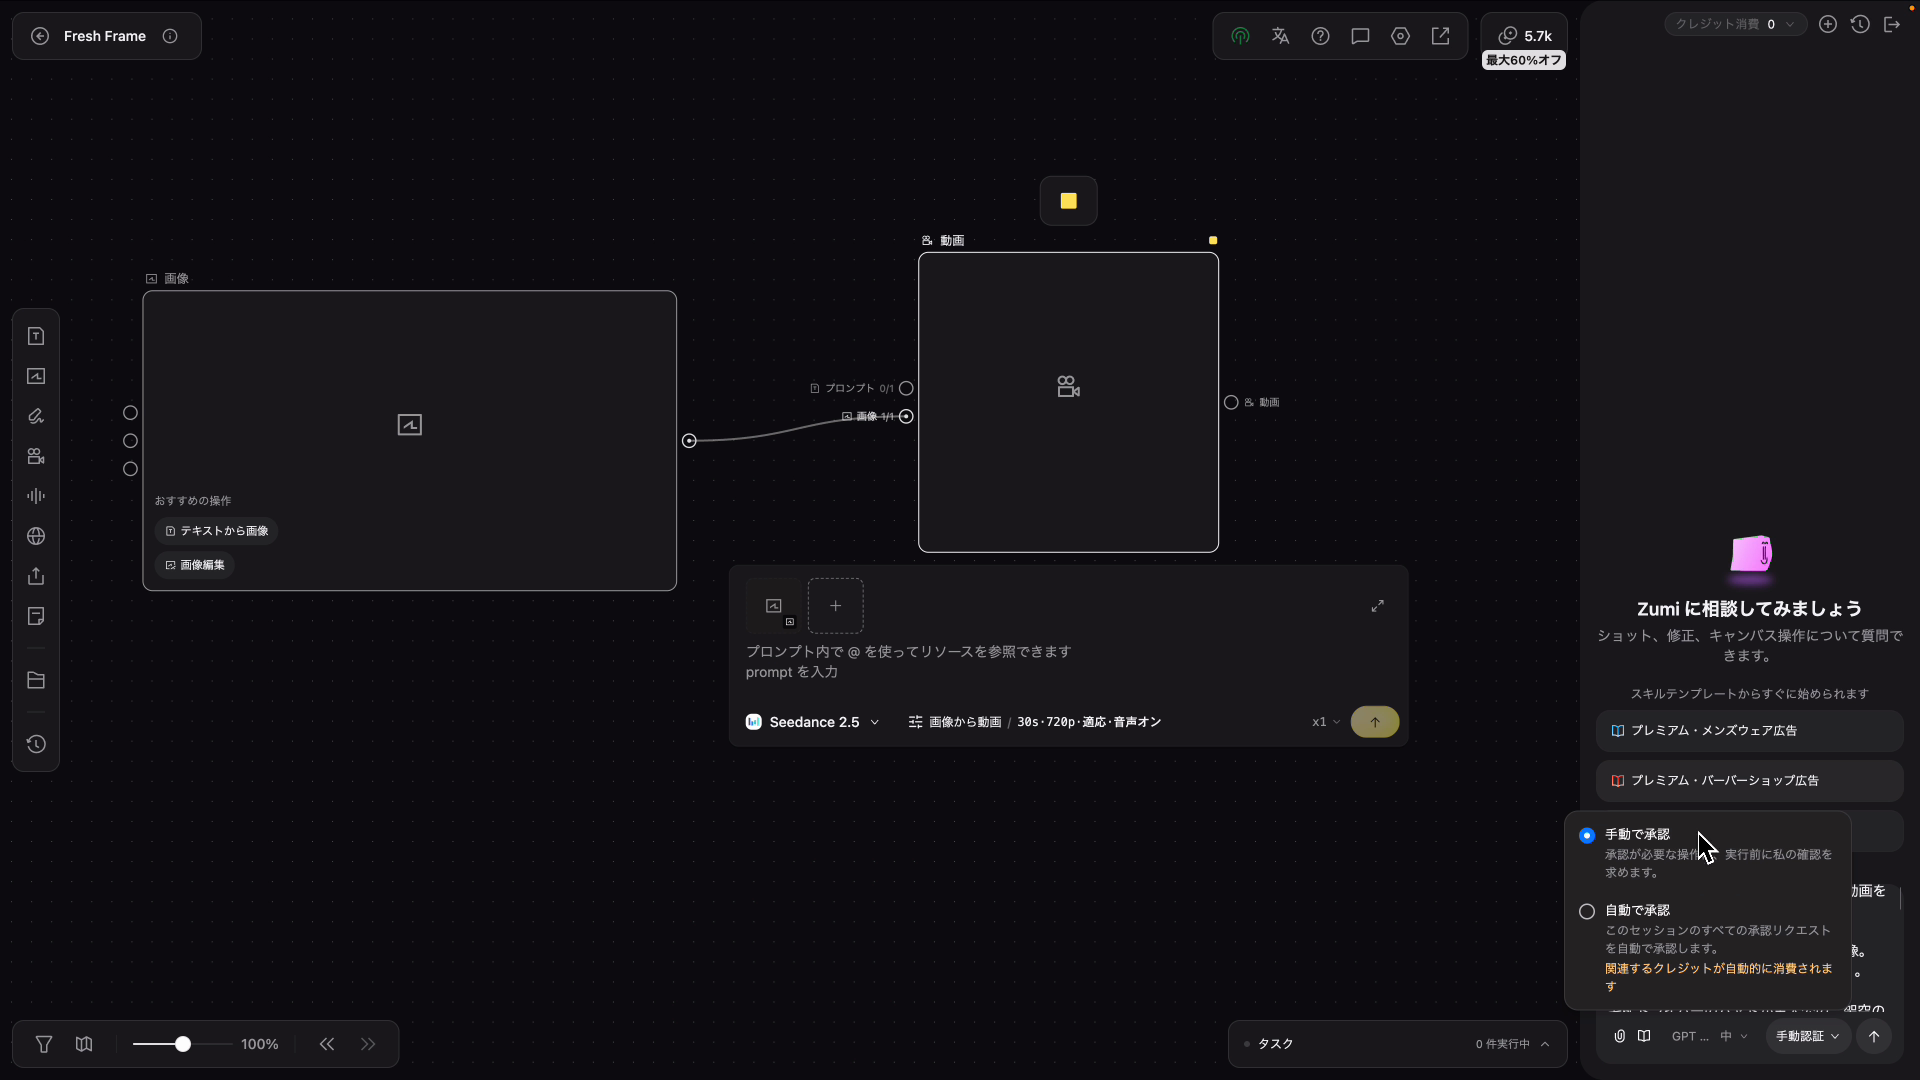Add an audio waveform node from left toolbar
Viewport: 1920px width, 1080px height.
click(36, 496)
